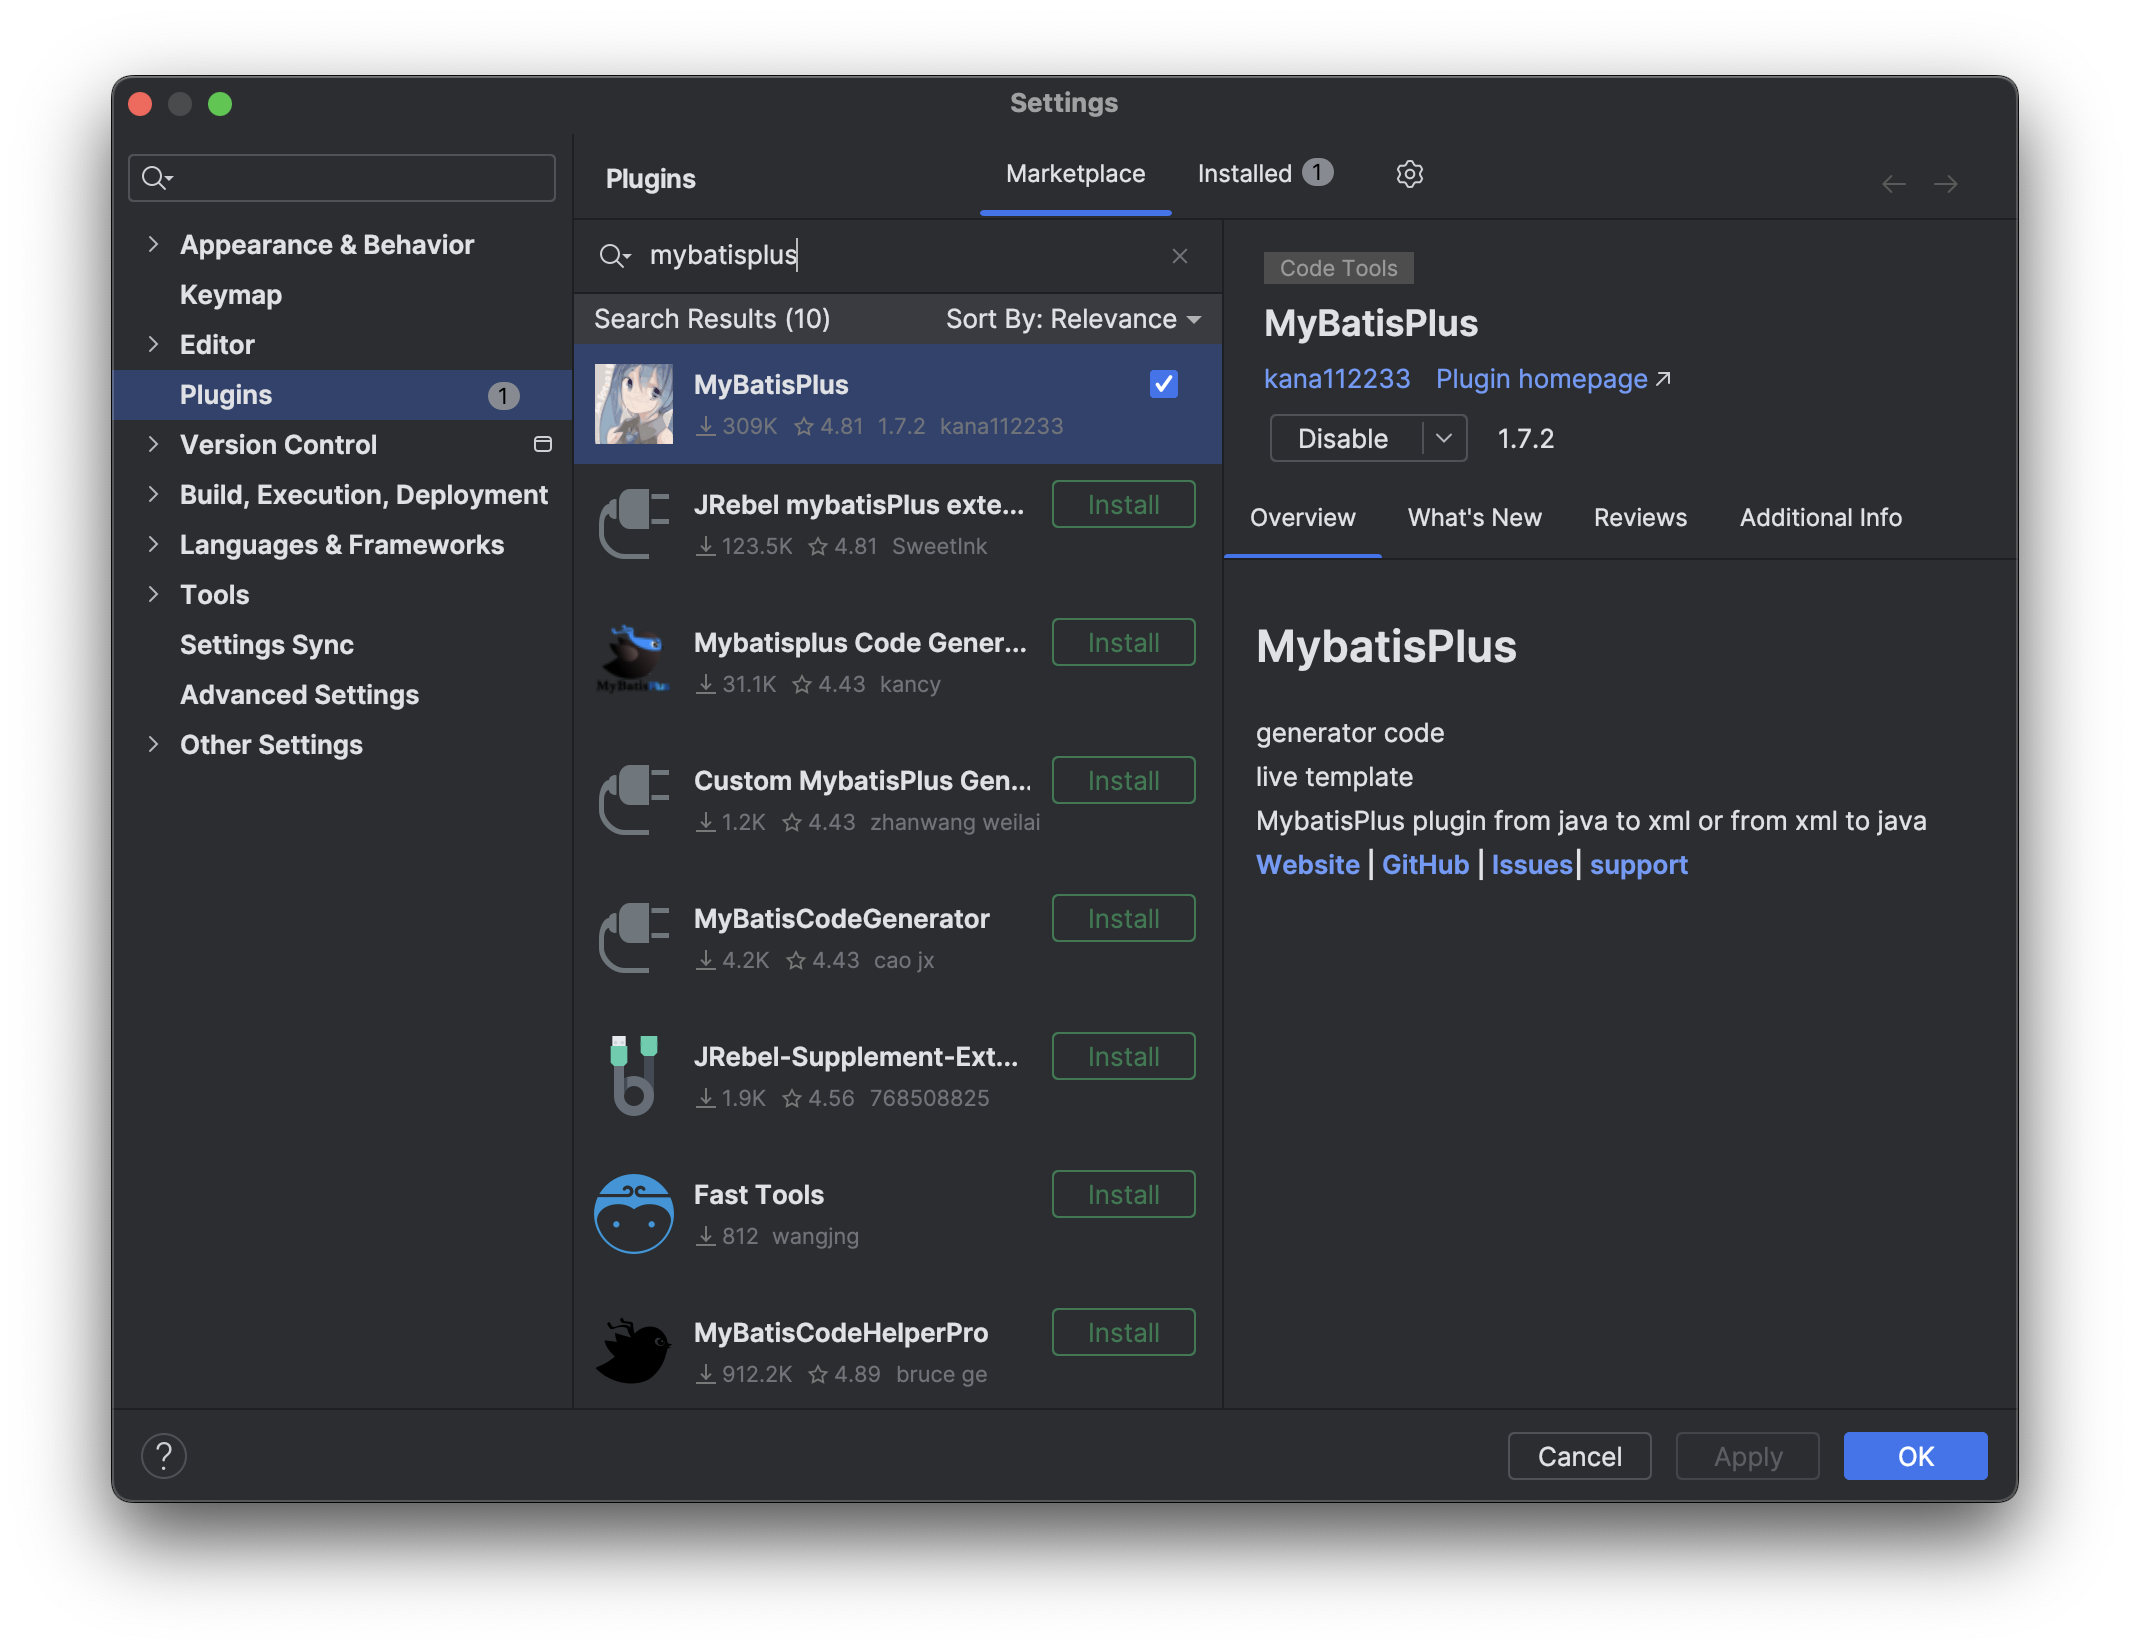The image size is (2130, 1650).
Task: Disable the MyBatisPlus plugin
Action: tap(1345, 438)
